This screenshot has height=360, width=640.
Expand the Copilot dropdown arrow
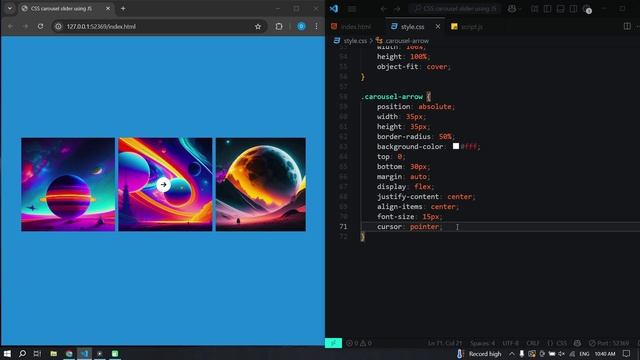click(x=519, y=9)
